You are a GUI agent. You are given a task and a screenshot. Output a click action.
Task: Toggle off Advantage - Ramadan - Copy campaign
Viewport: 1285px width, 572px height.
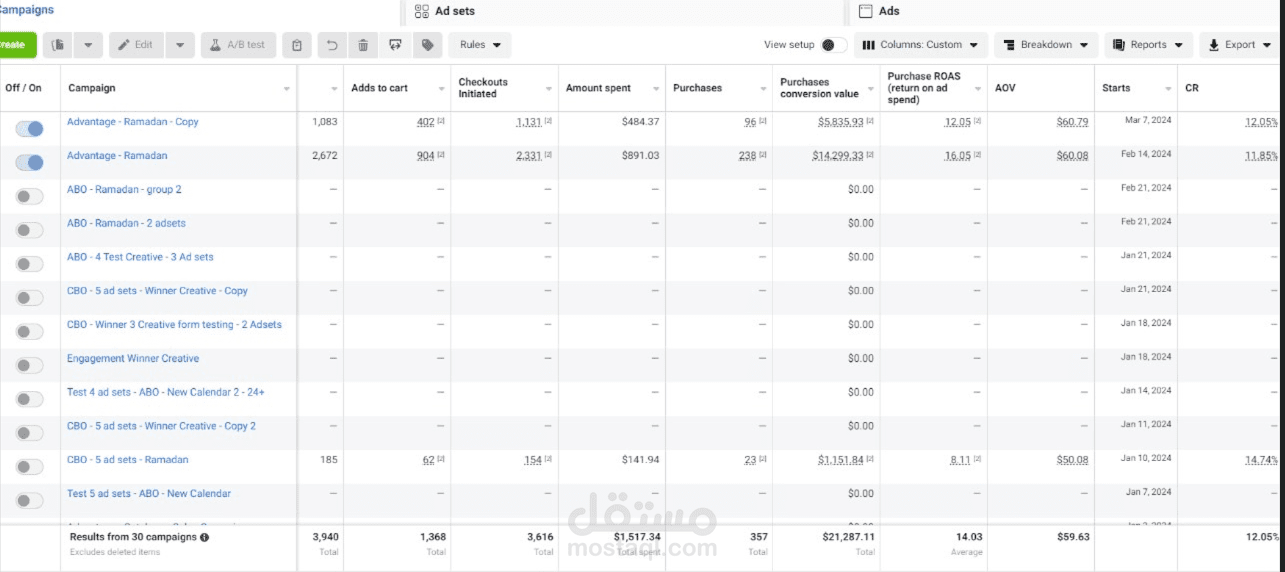click(x=30, y=129)
